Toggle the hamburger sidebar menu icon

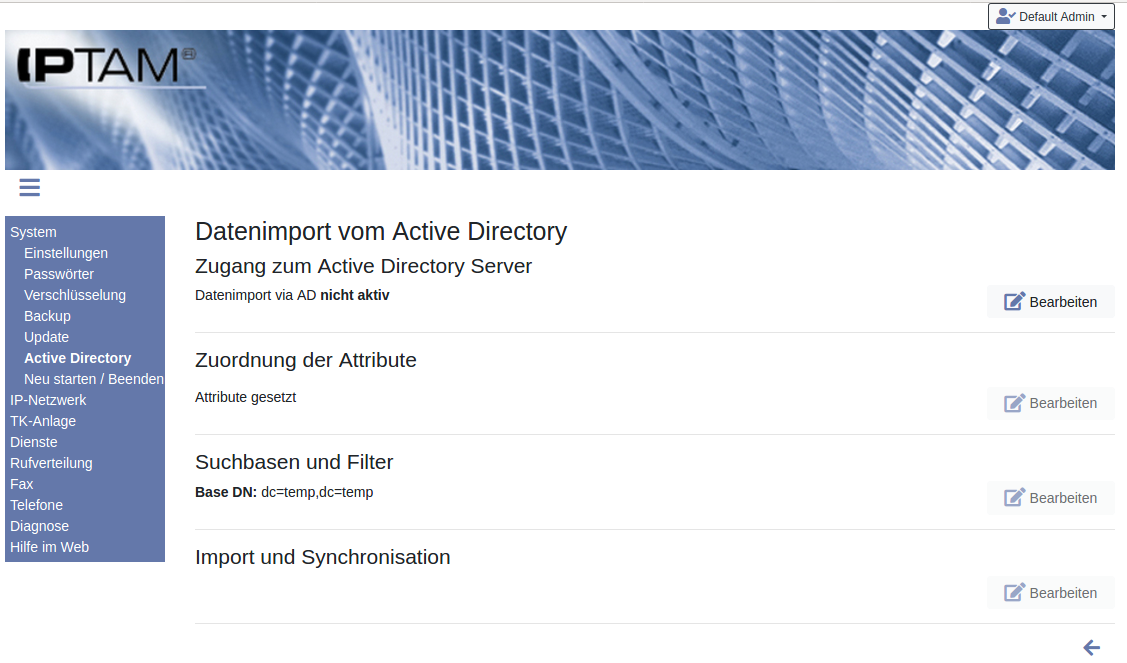[29, 187]
